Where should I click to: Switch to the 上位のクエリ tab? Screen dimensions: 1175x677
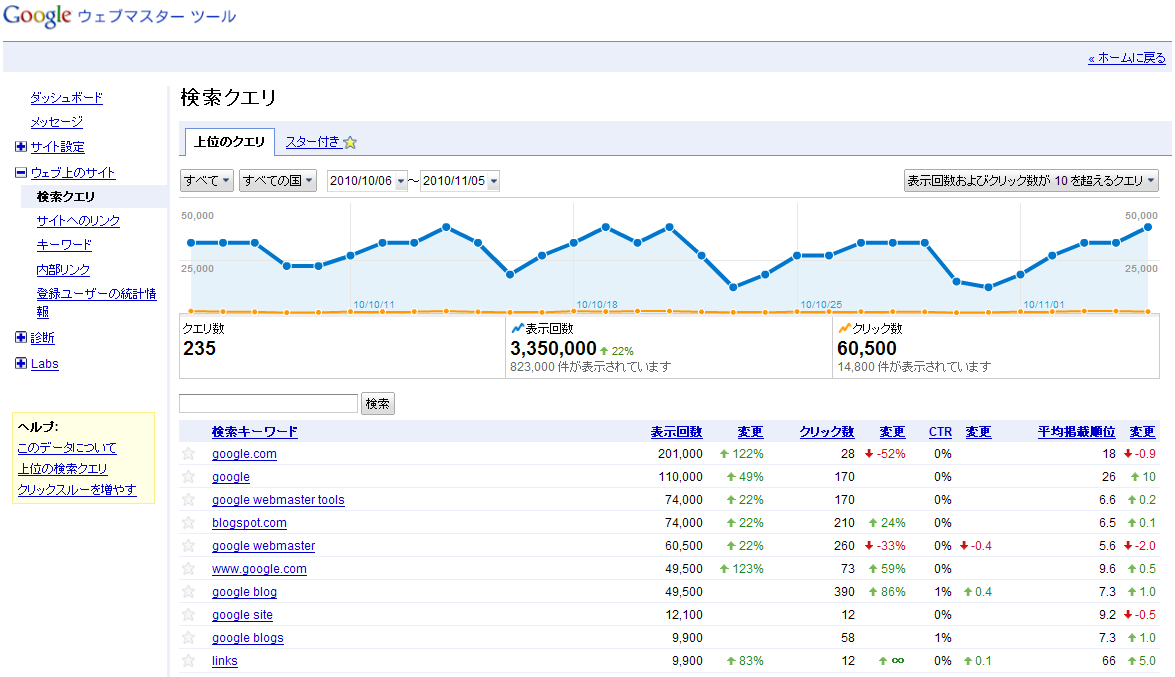(x=229, y=142)
